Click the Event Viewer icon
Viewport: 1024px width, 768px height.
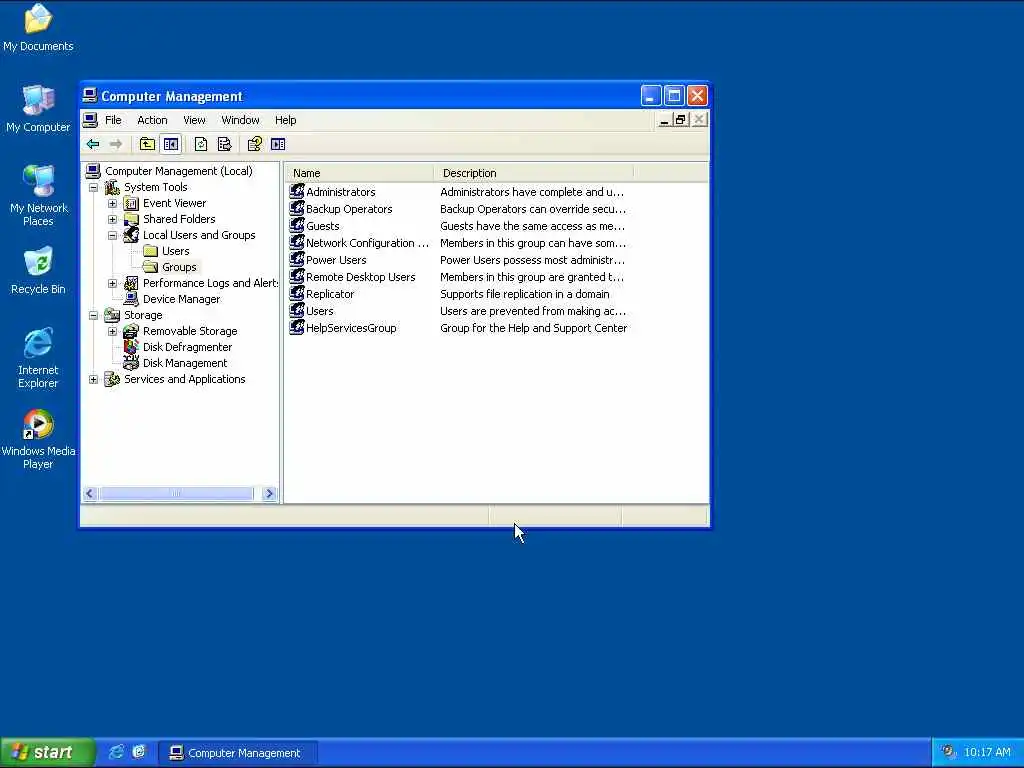(x=131, y=203)
